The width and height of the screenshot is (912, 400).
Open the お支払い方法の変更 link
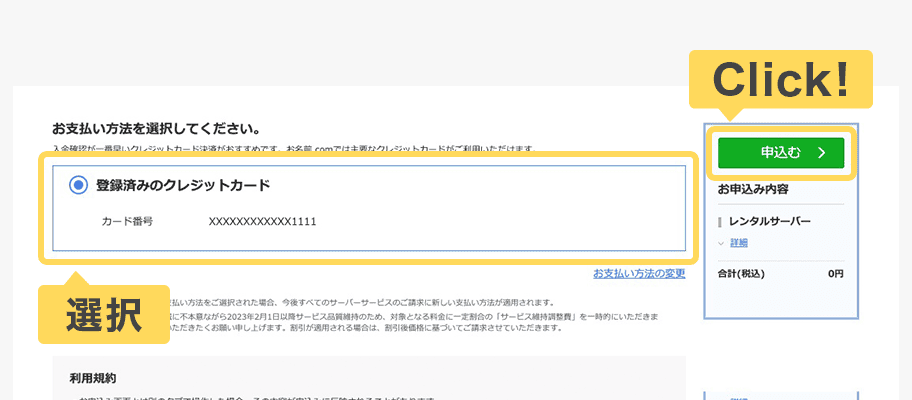click(639, 273)
